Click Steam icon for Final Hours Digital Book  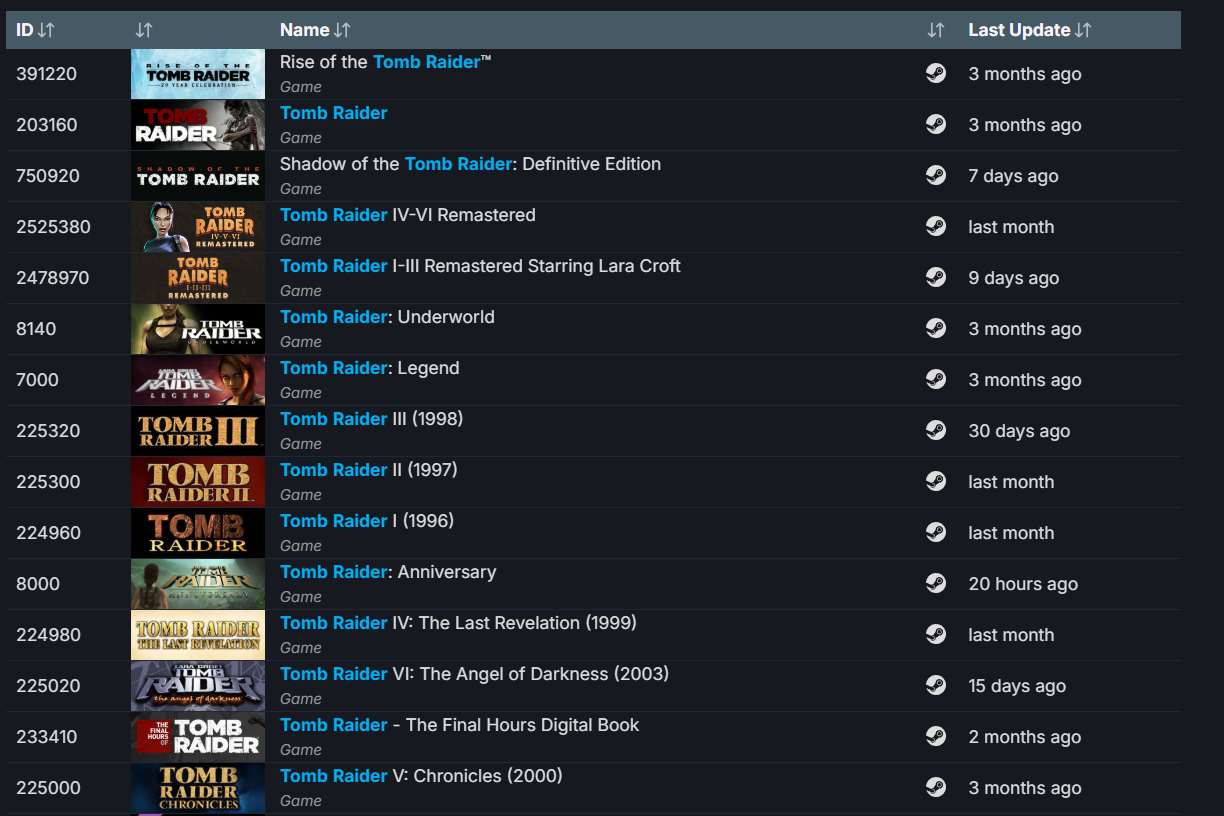(x=936, y=736)
